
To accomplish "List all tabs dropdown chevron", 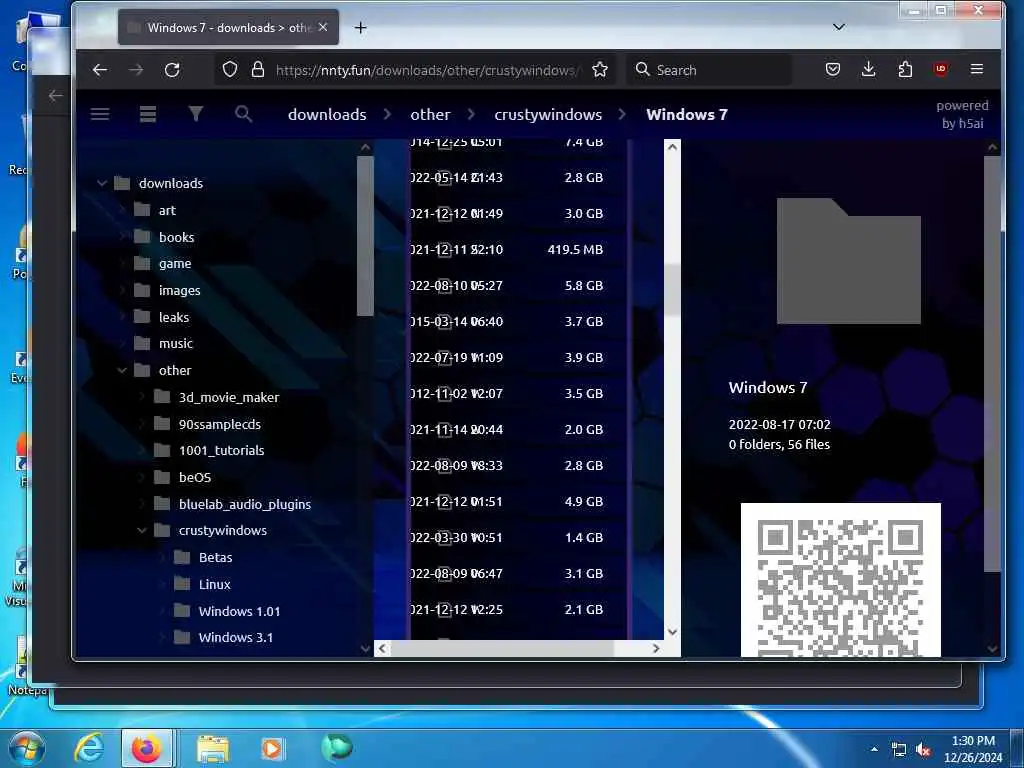I will (x=839, y=27).
